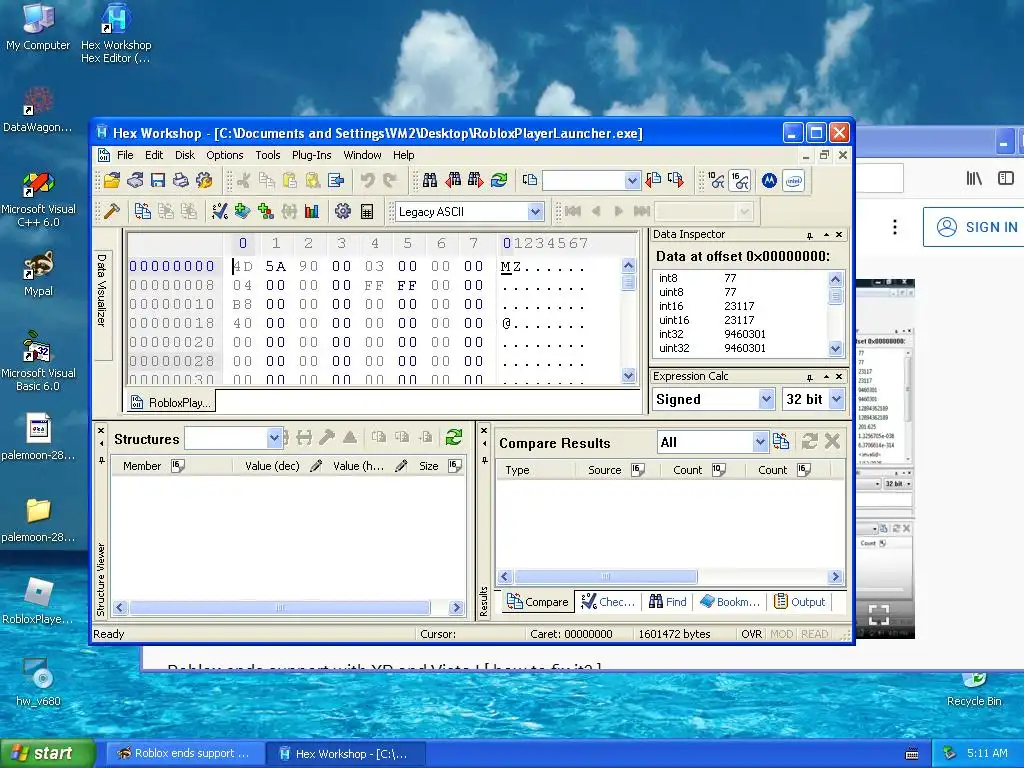Click the hammer tools icon
Screen dimensions: 1024x768
pos(112,211)
